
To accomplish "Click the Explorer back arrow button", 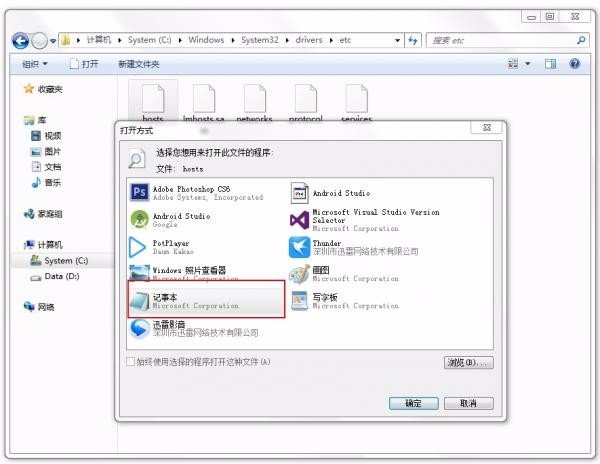I will 20,41.
